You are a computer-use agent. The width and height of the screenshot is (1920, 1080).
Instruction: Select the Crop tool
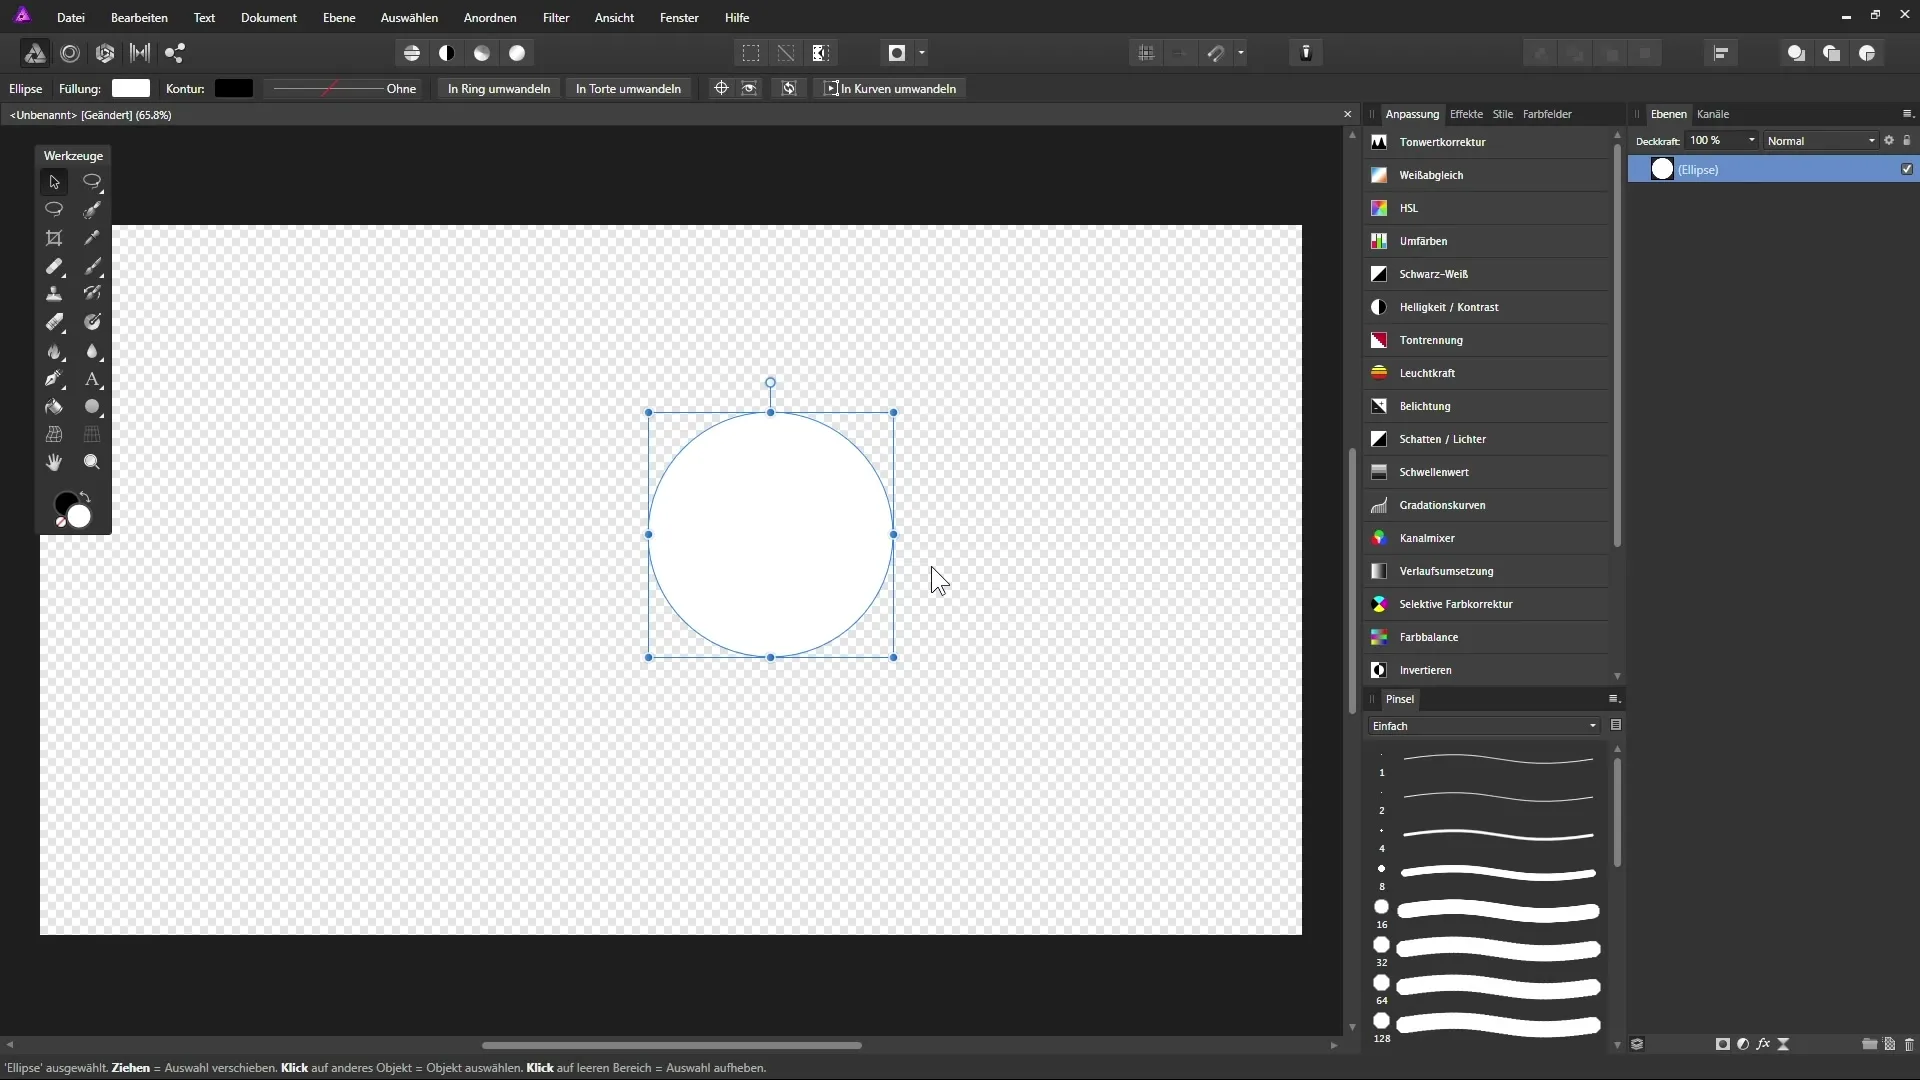(x=54, y=238)
